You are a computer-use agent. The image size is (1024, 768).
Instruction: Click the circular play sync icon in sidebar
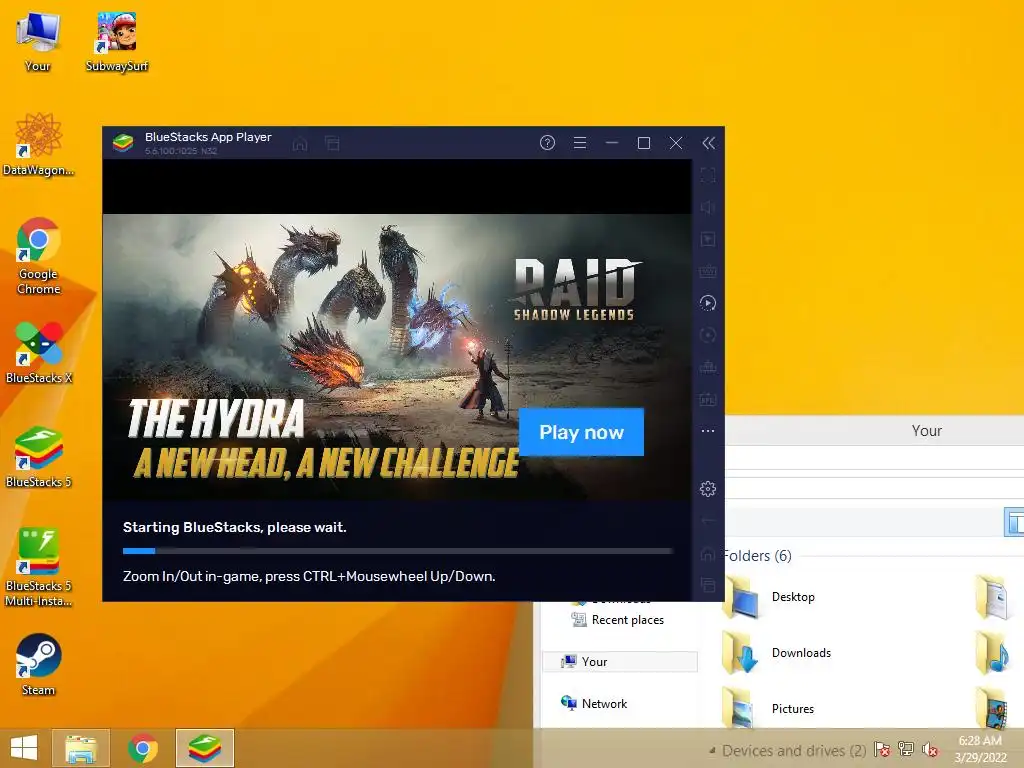[708, 303]
